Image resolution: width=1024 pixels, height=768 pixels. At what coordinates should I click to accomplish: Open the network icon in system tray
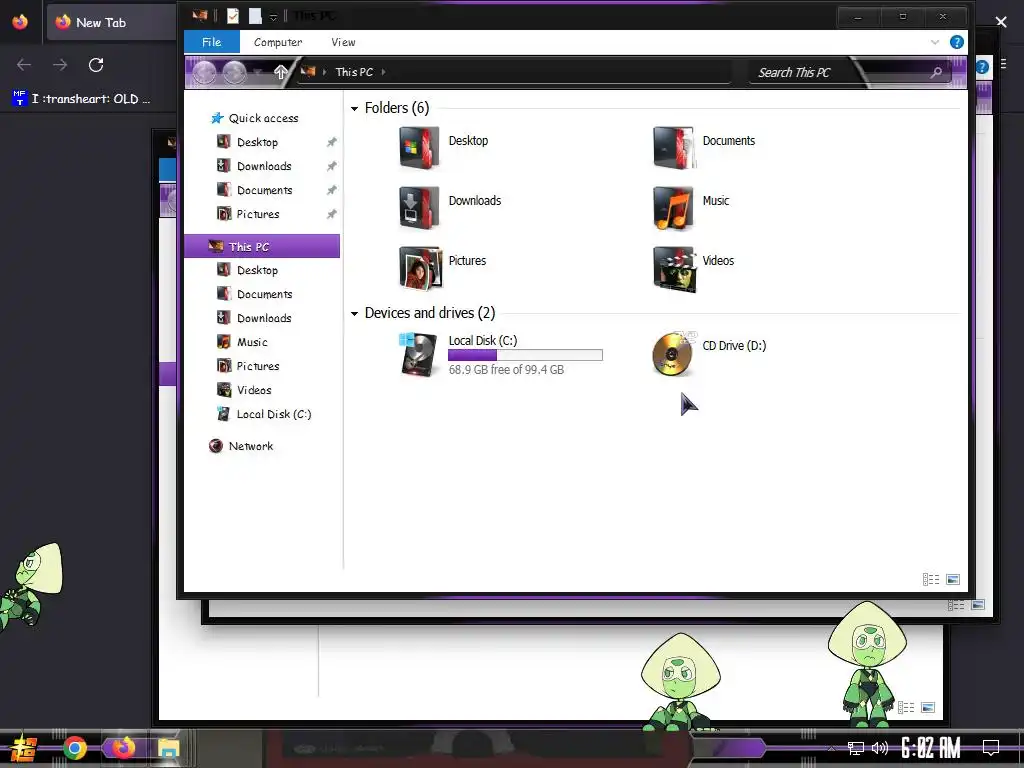pyautogui.click(x=856, y=748)
